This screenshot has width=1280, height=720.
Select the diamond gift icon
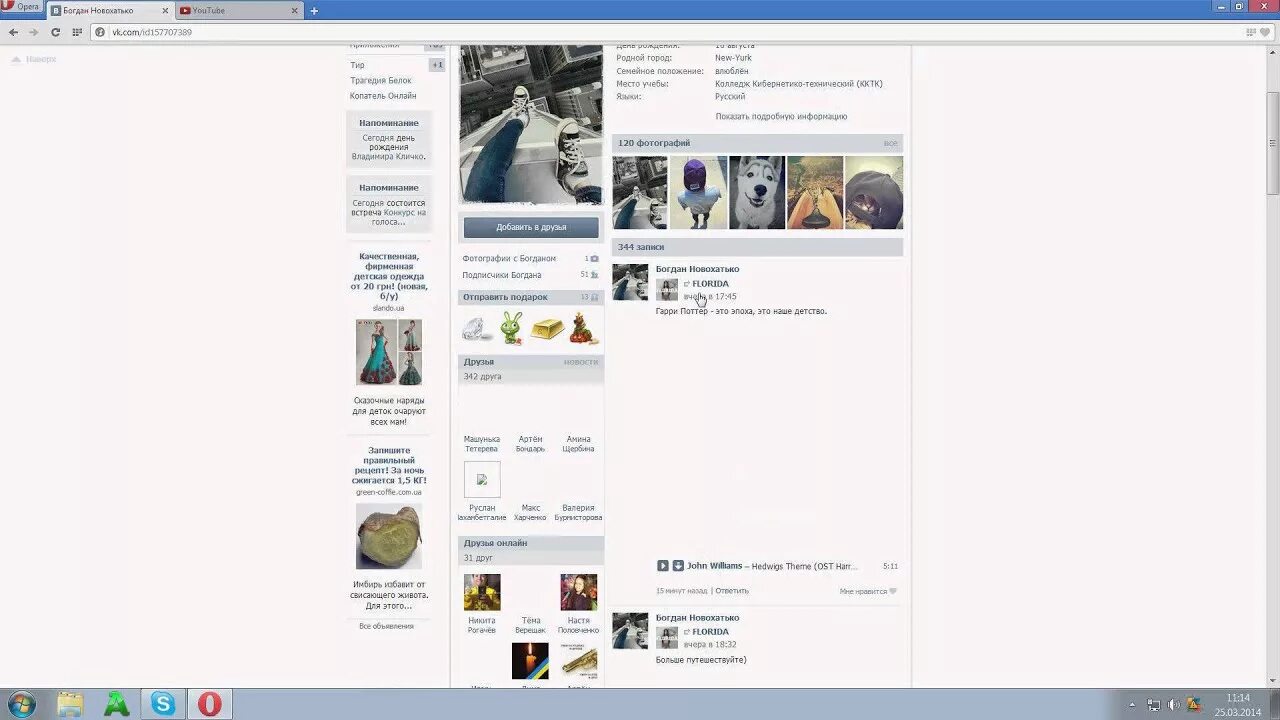point(478,328)
